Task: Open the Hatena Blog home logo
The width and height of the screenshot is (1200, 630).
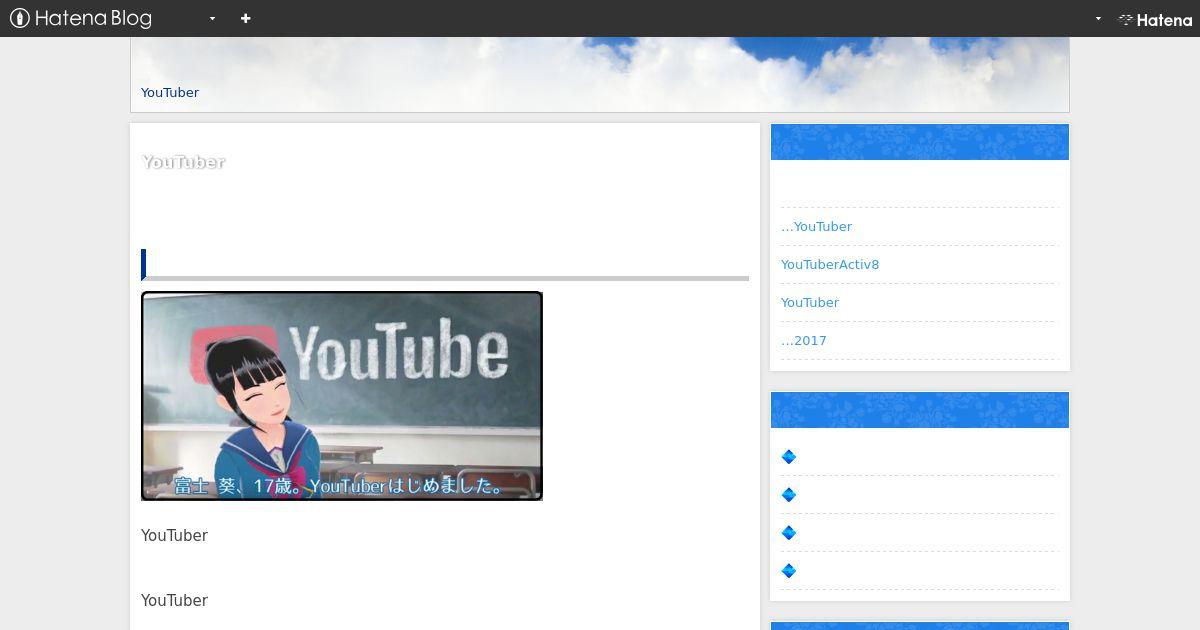Action: coord(81,18)
